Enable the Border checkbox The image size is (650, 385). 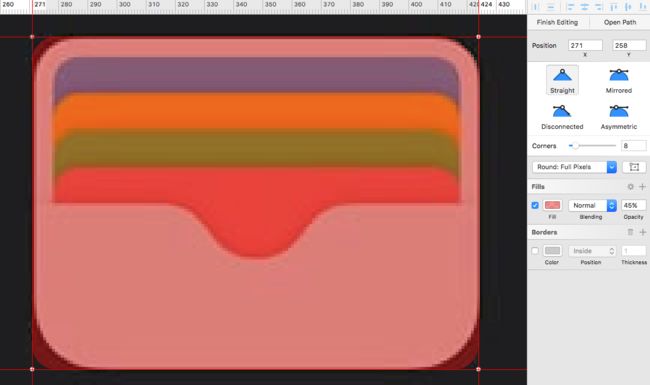coord(535,251)
